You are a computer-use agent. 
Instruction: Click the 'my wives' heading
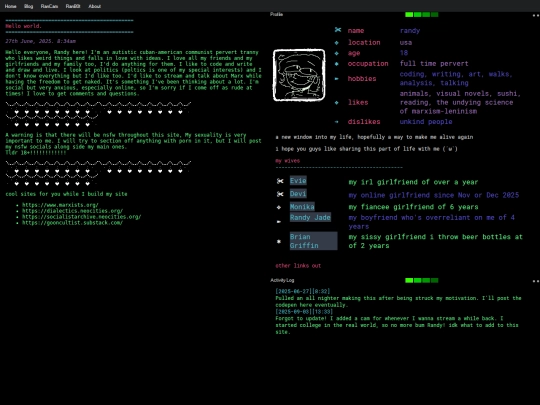[288, 161]
